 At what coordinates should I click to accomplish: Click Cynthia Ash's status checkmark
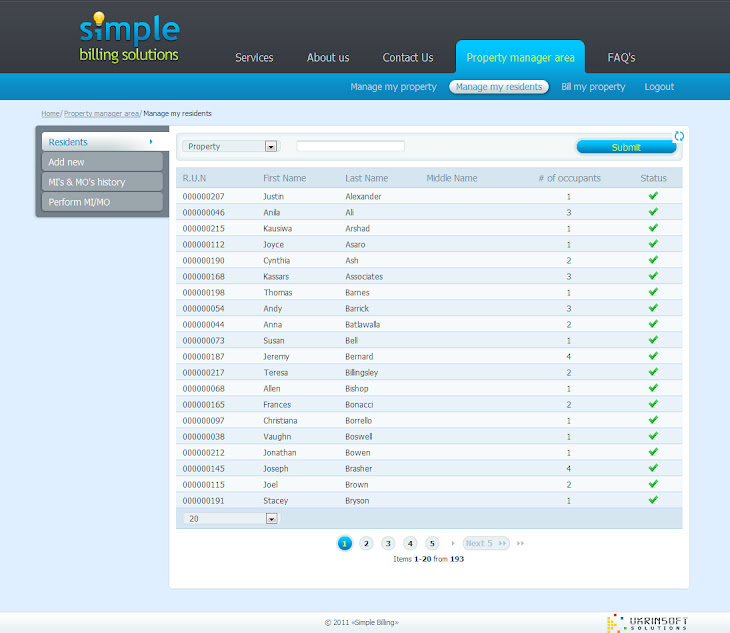click(x=653, y=260)
